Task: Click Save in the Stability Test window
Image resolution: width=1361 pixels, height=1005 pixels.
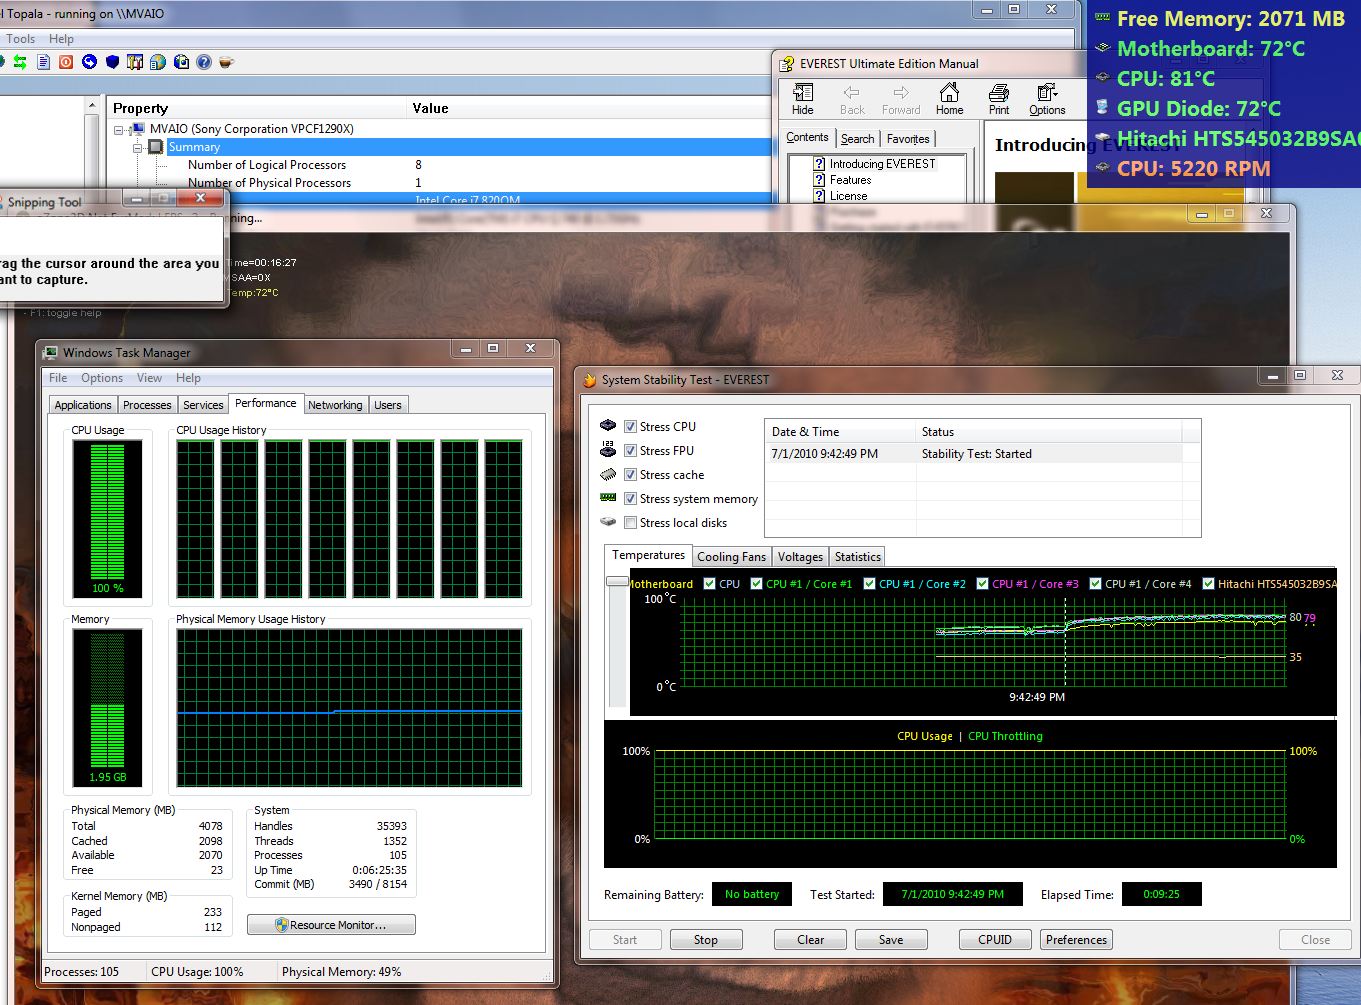Action: point(891,940)
